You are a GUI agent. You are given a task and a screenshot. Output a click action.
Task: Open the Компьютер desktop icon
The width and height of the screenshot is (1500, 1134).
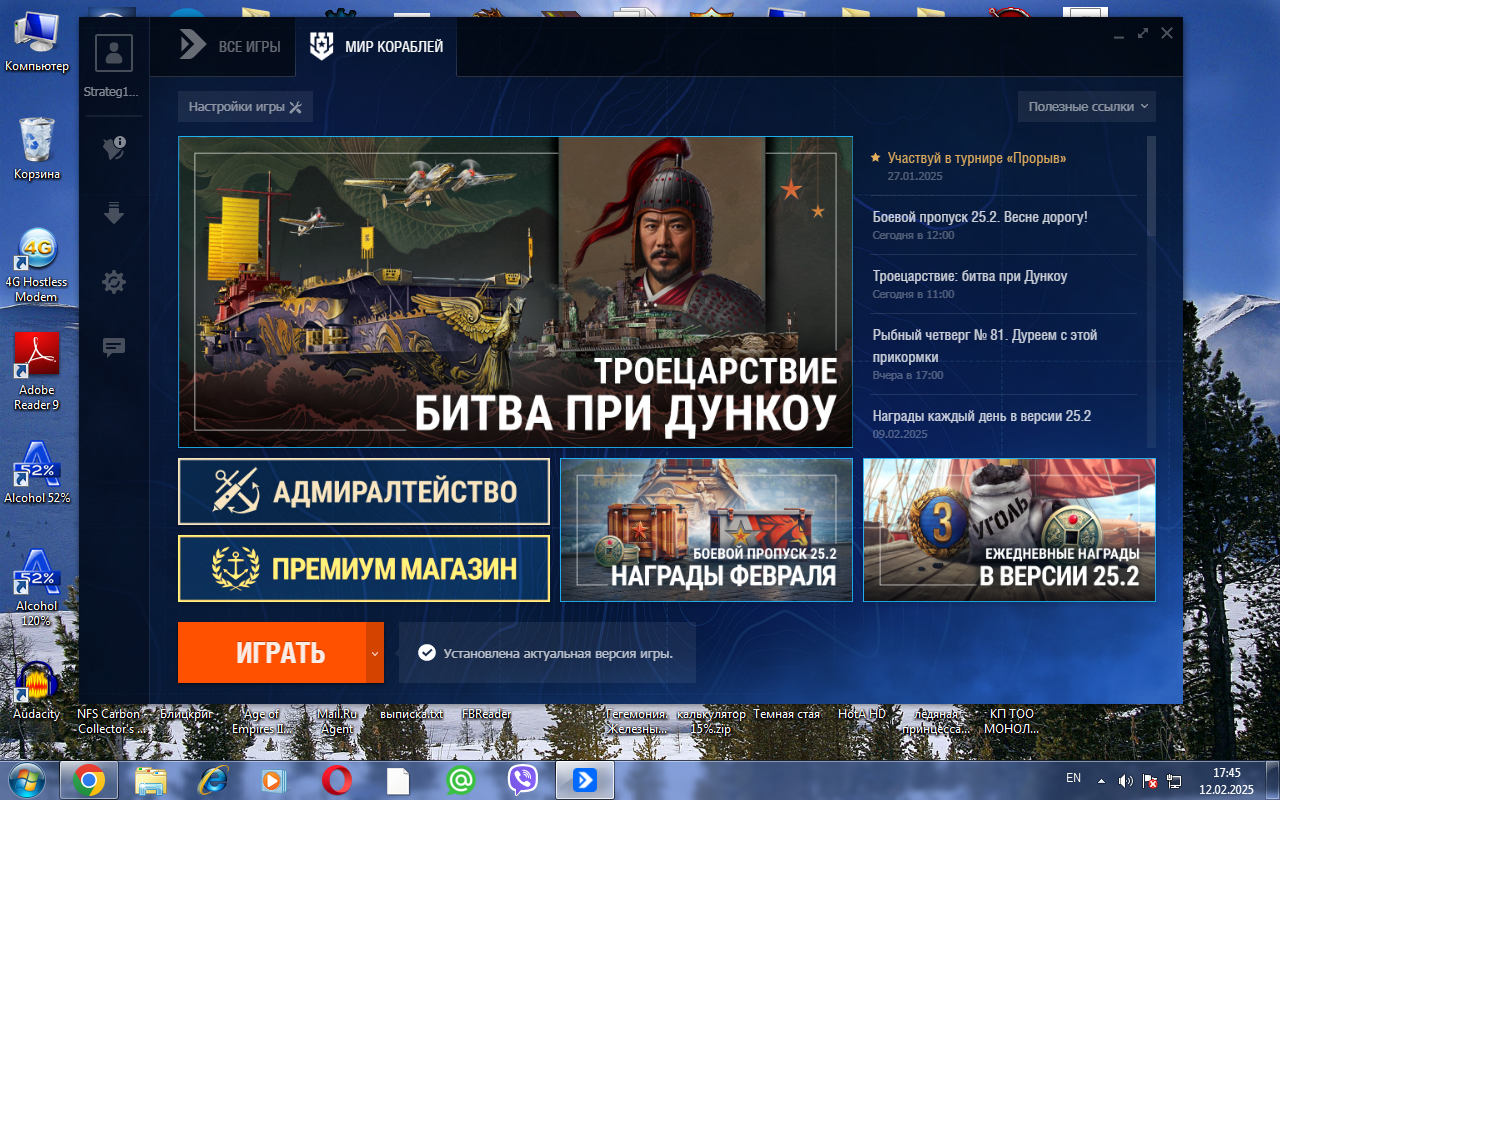coord(37,41)
